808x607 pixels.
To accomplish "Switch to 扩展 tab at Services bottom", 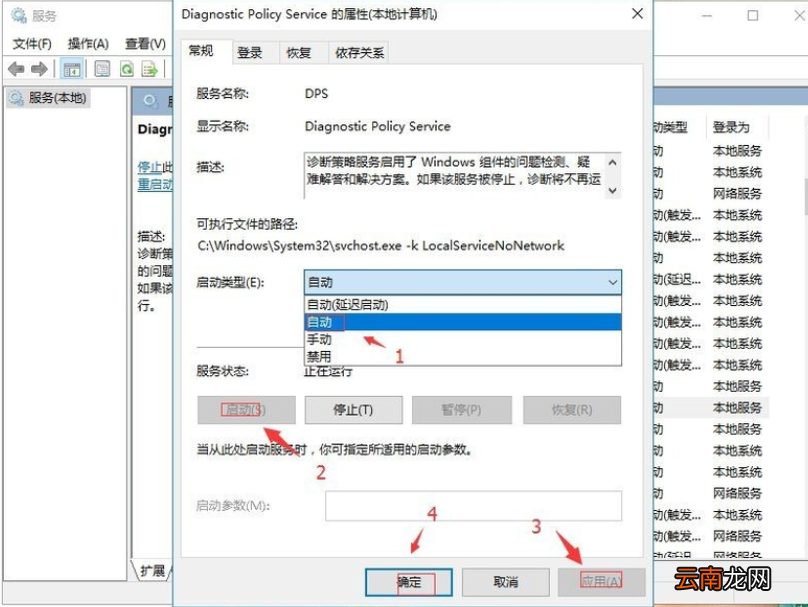I will coord(152,570).
